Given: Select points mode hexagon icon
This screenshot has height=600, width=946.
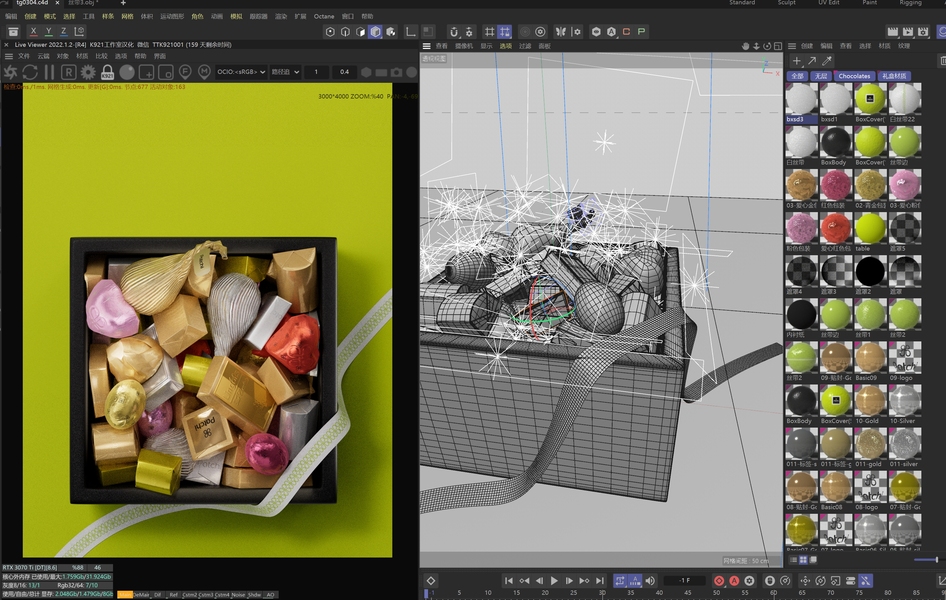Looking at the screenshot, I should pyautogui.click(x=330, y=31).
